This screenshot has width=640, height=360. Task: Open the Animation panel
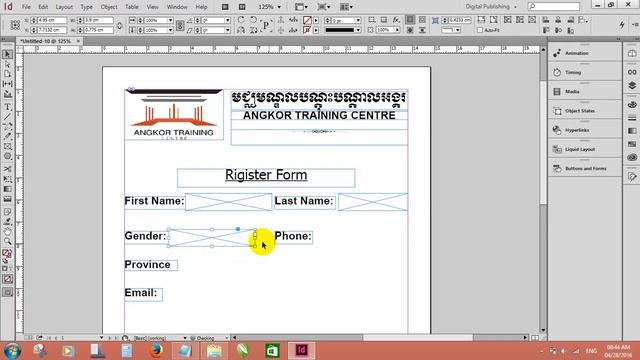(585, 53)
